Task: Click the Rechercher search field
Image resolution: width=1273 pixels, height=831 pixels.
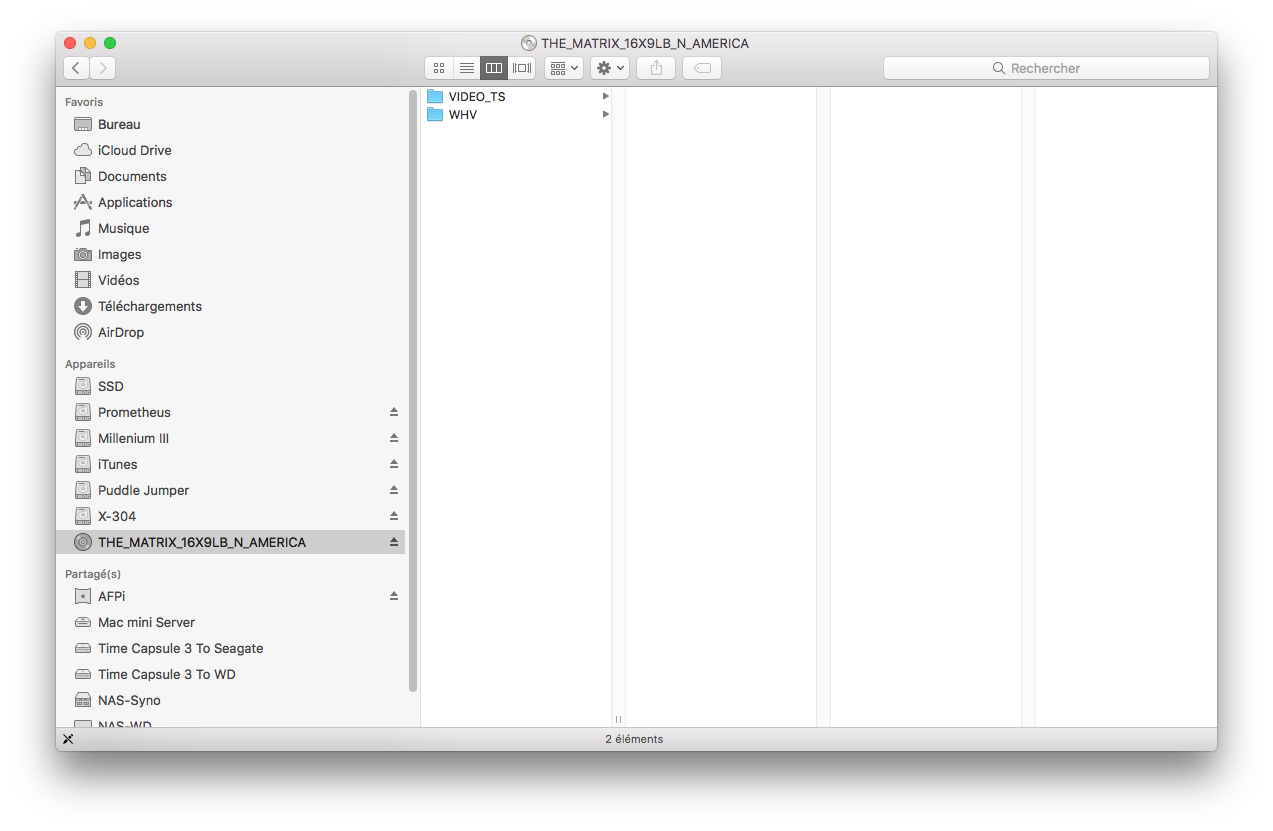Action: tap(1046, 68)
